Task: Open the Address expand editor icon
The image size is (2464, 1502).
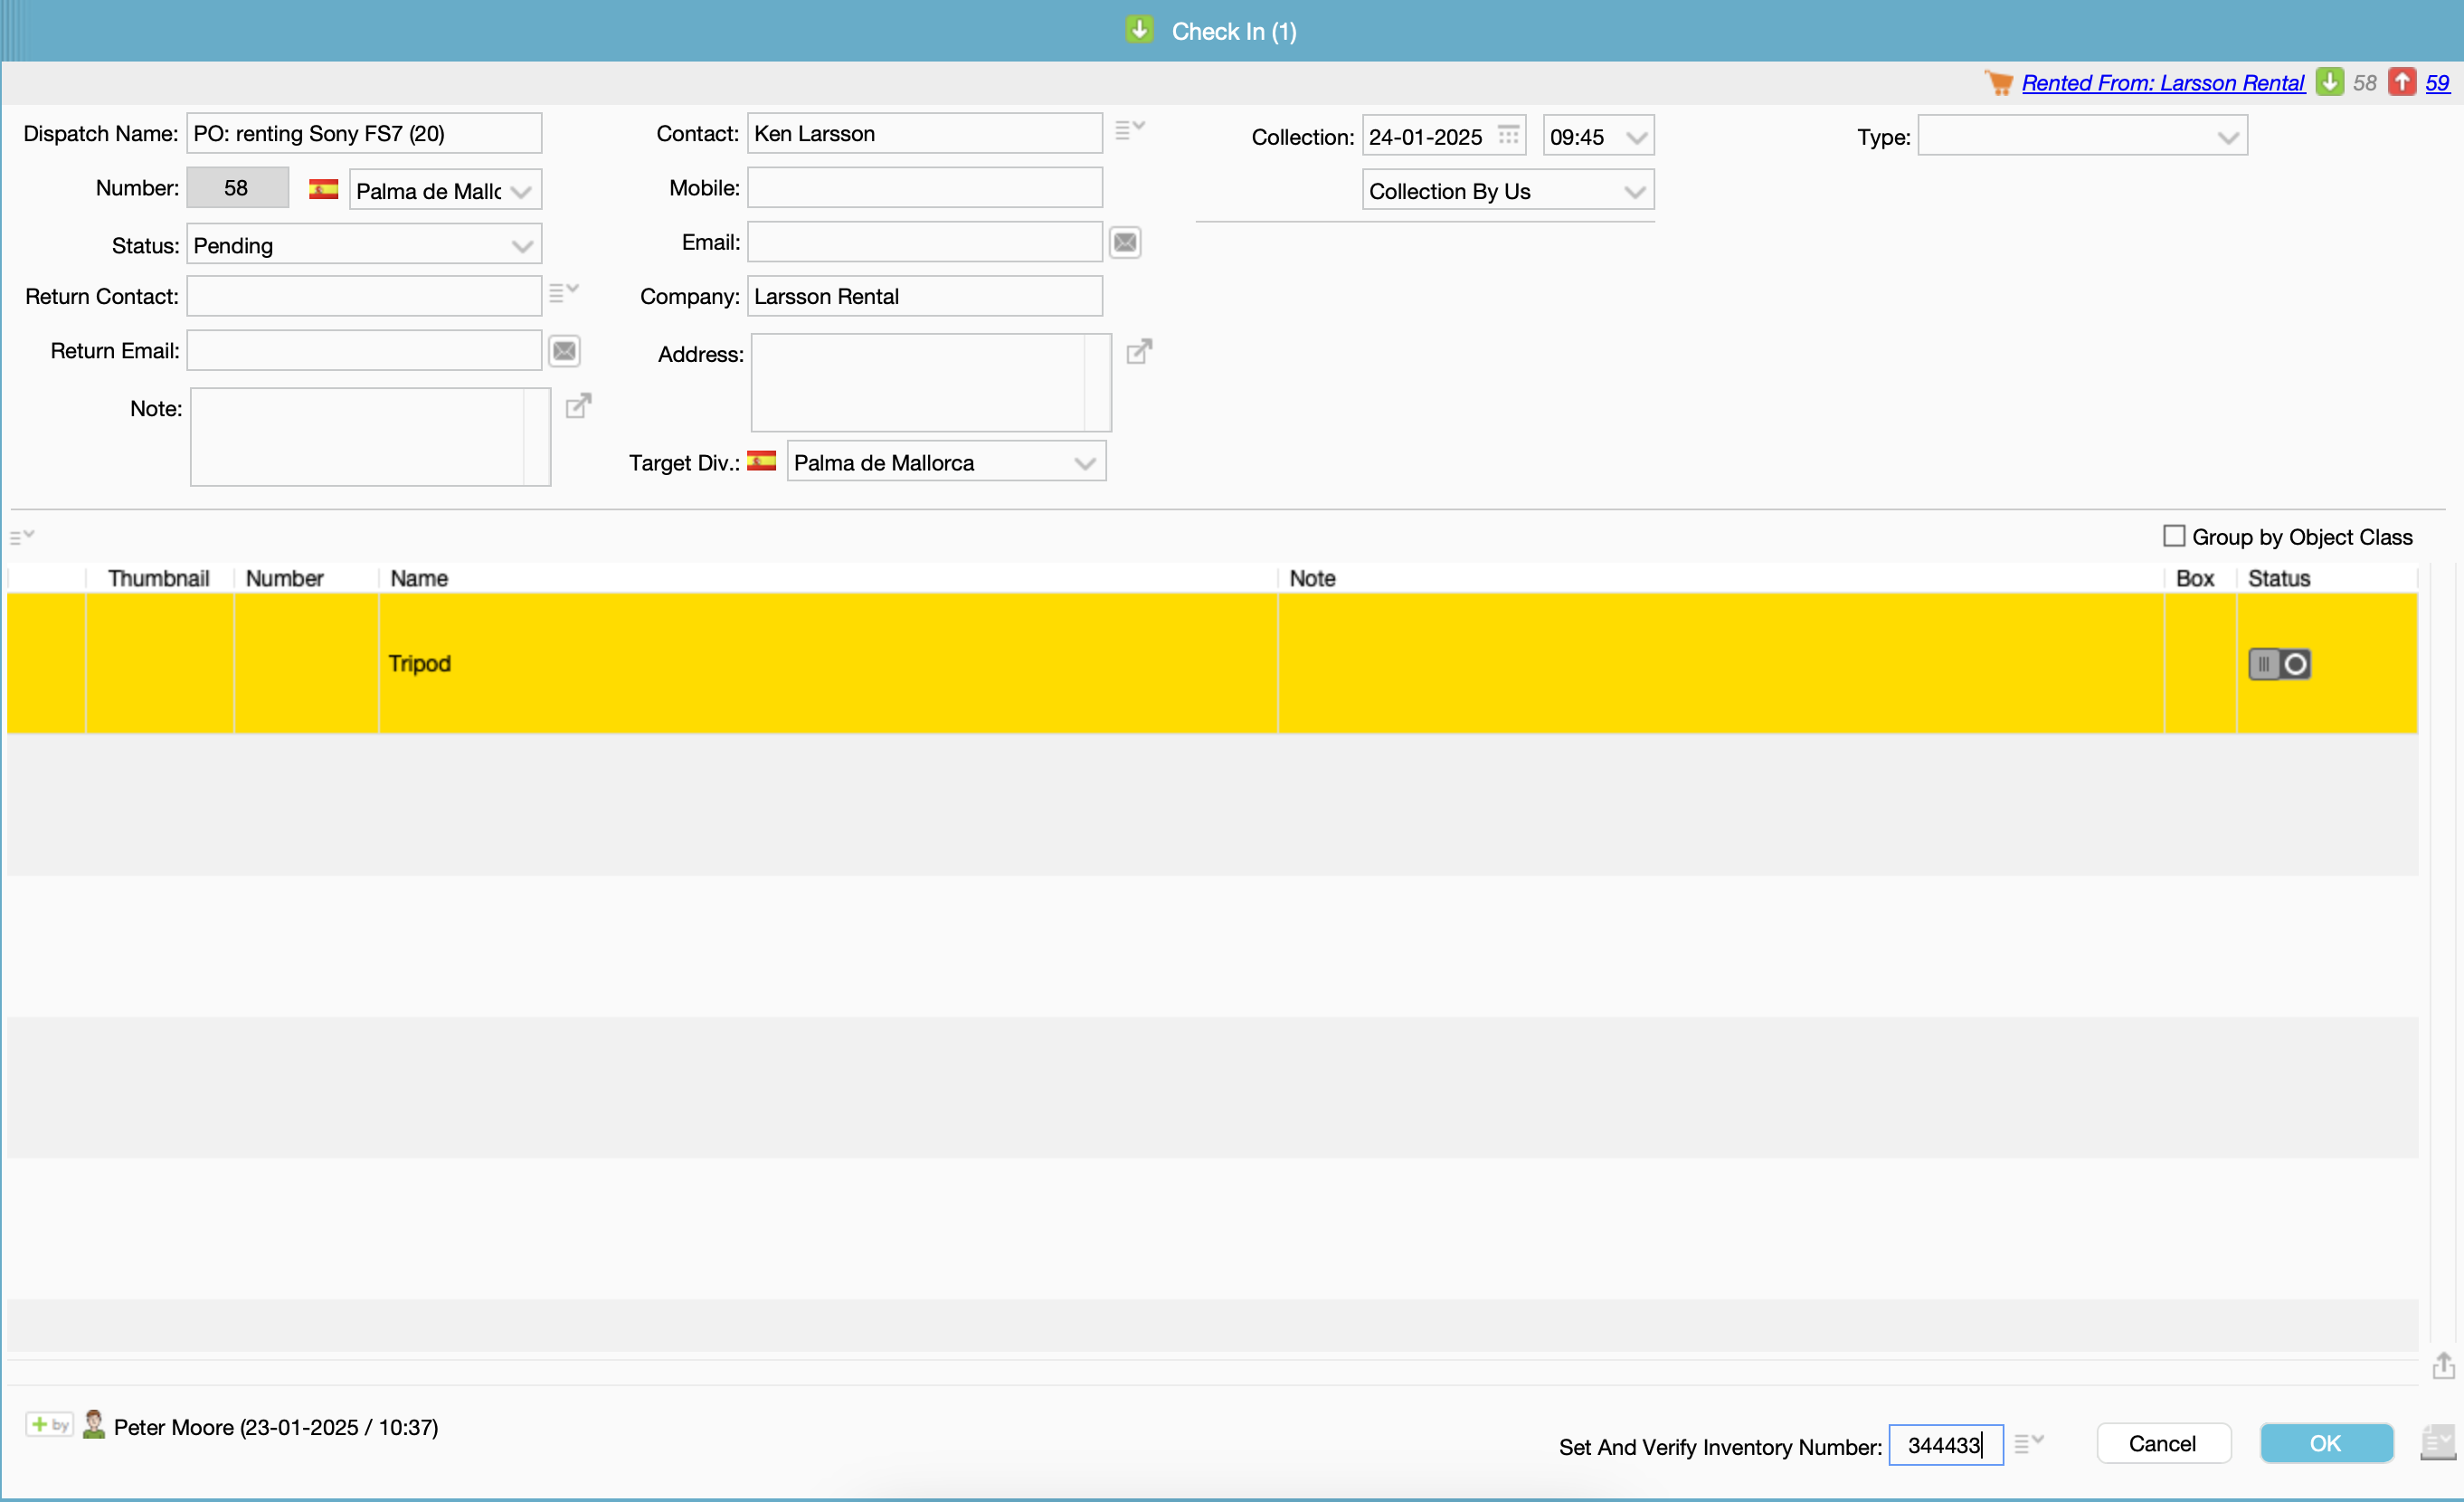Action: coord(1138,352)
